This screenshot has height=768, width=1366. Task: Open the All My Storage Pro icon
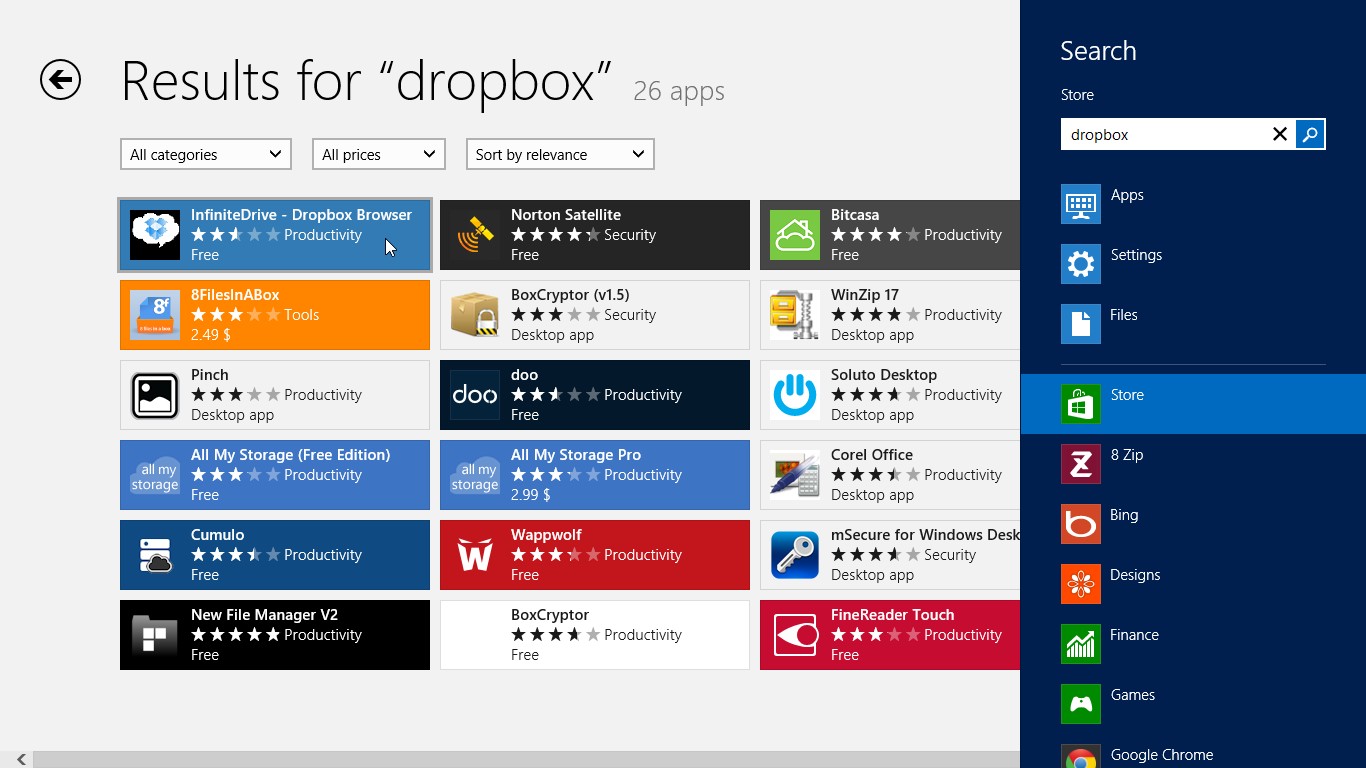point(475,475)
